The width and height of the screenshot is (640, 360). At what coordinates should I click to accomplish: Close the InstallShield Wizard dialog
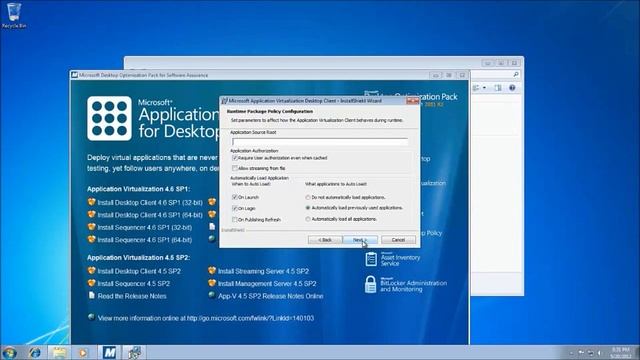click(x=413, y=101)
